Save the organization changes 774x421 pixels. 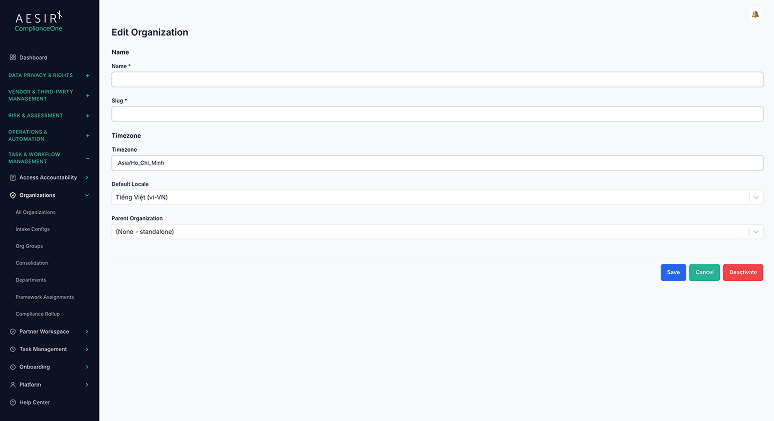pos(673,272)
